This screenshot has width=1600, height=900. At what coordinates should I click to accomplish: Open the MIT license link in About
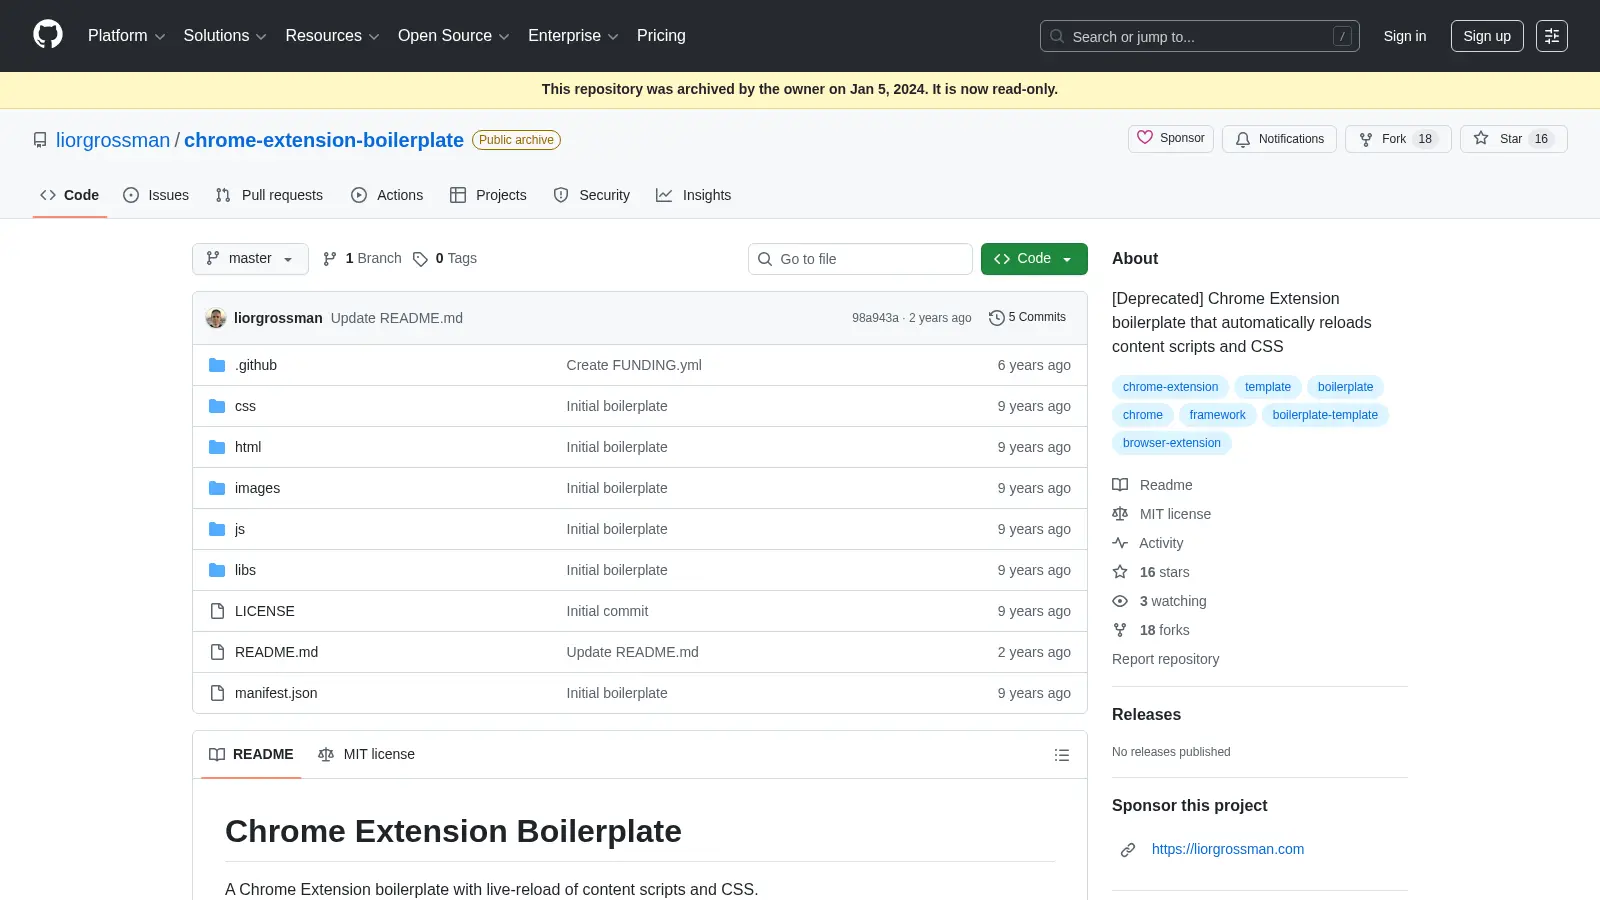(x=1162, y=514)
